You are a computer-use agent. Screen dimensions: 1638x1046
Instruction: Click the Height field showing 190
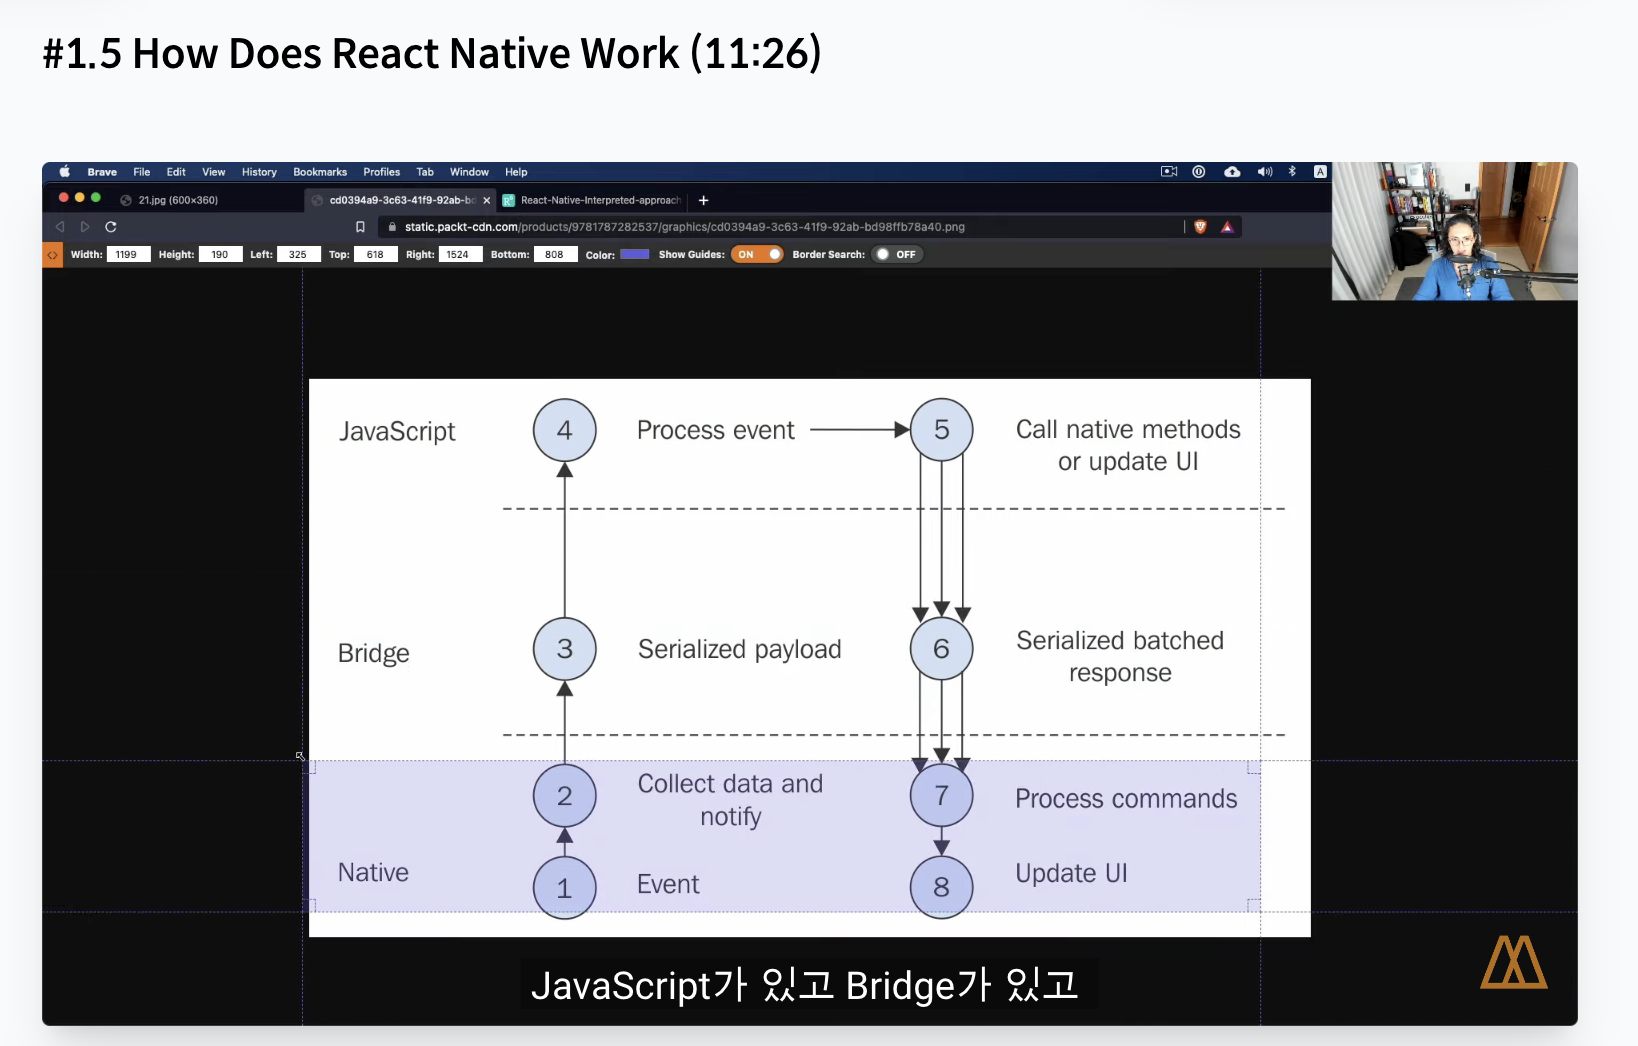pos(220,255)
